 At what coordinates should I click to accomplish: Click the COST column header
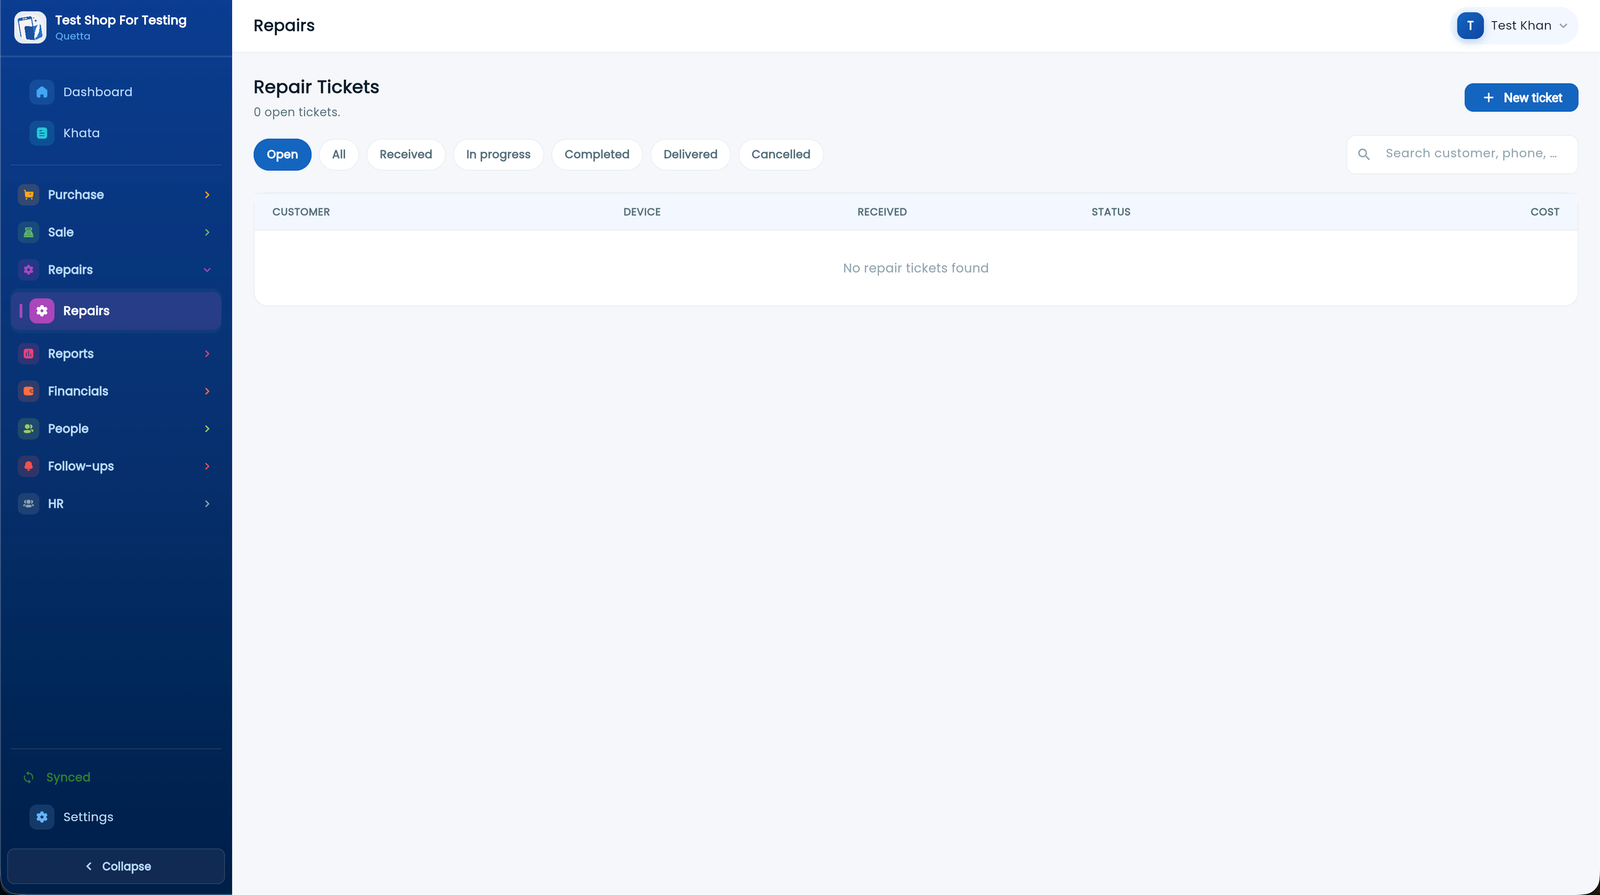[x=1545, y=212]
